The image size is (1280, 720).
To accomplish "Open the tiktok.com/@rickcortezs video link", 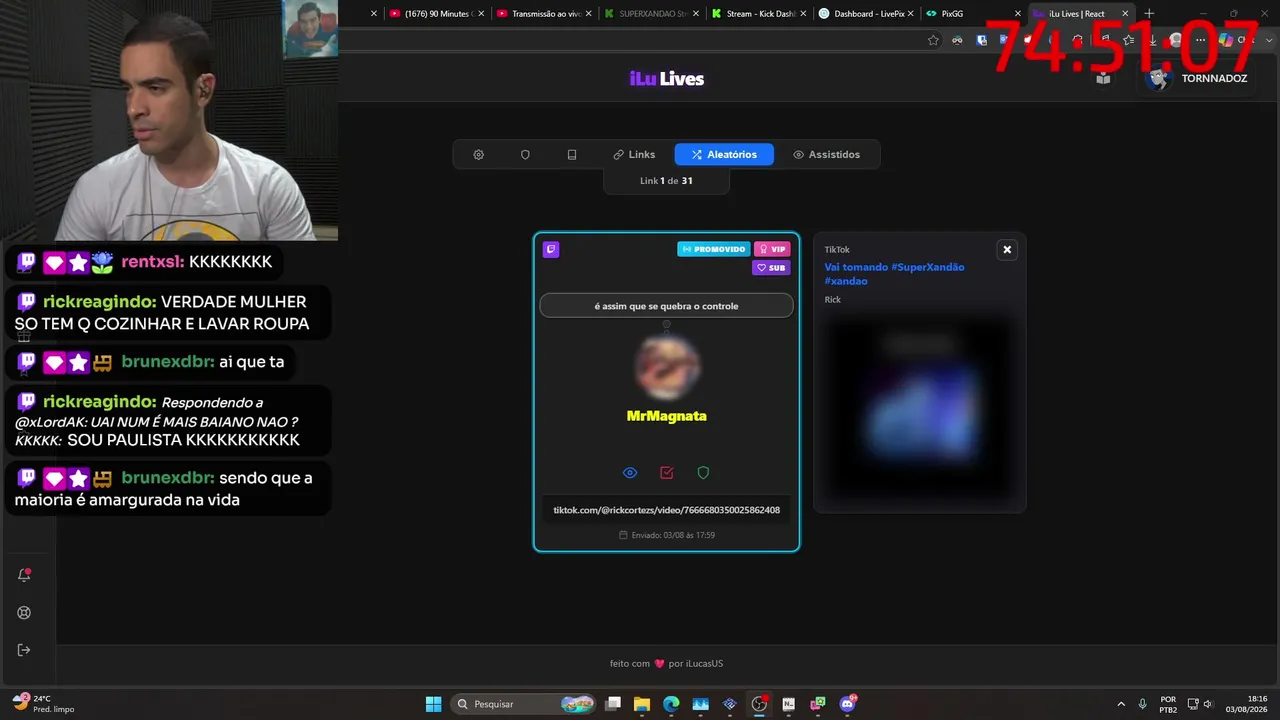I will [666, 510].
